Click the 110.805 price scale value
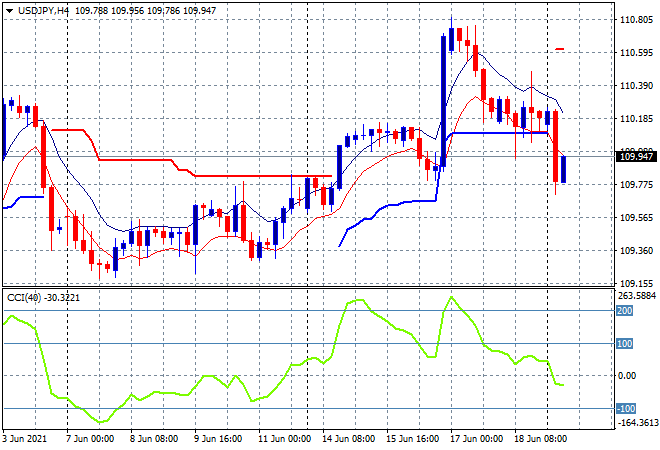This screenshot has height=450, width=660. [x=636, y=20]
